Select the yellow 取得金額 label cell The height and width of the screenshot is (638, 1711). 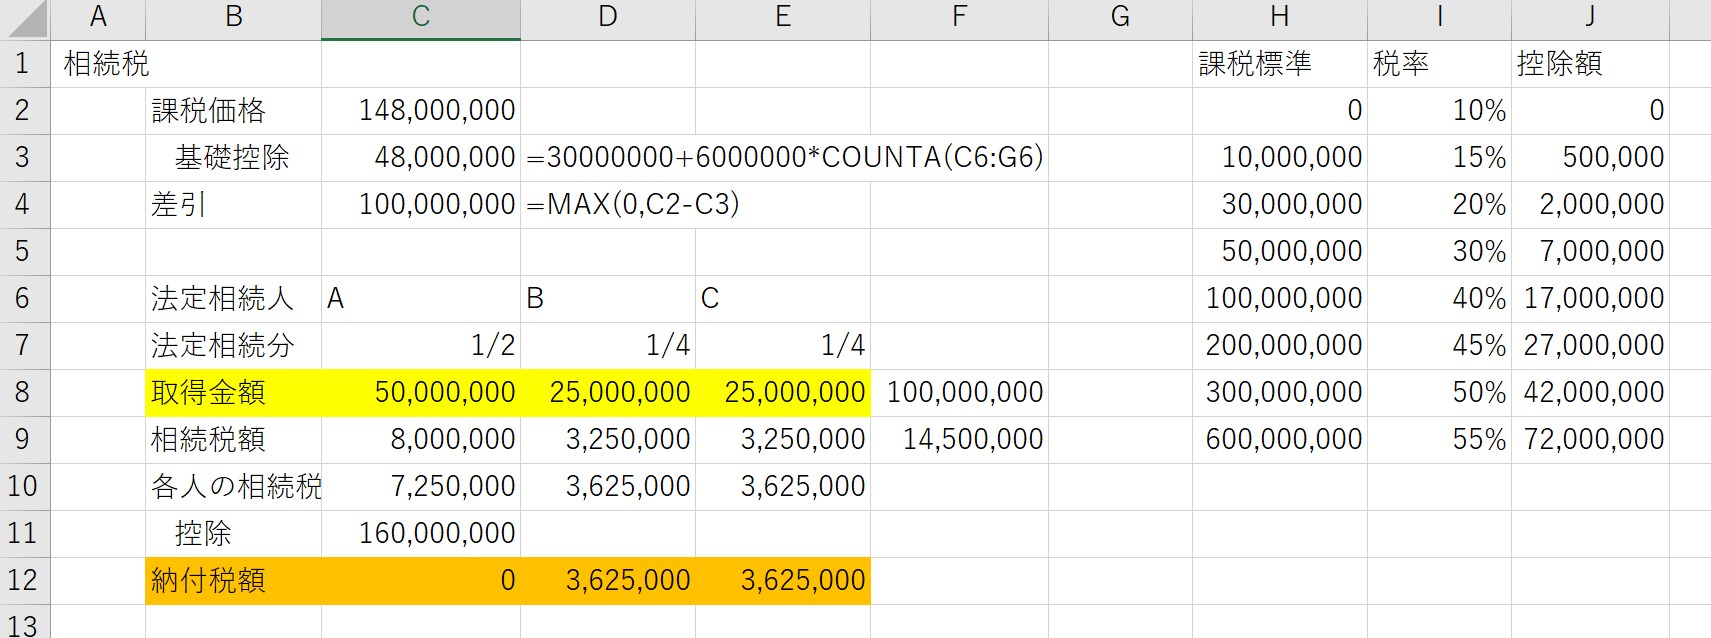(233, 392)
